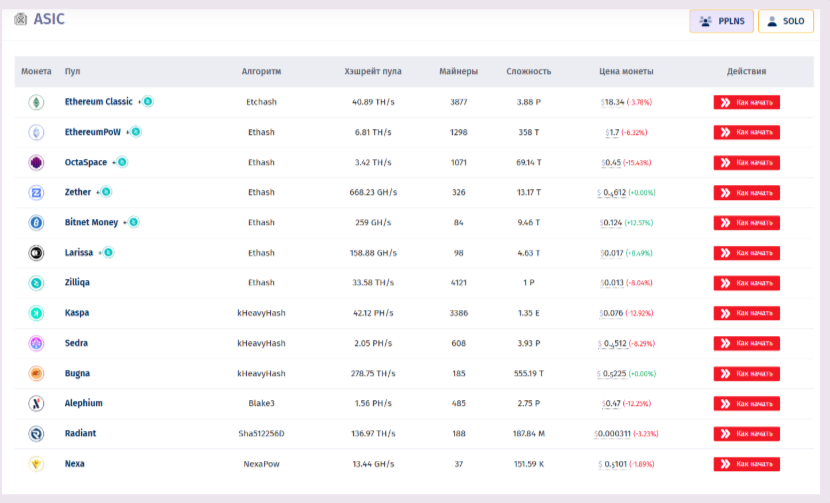
Task: Click the Цена монеты column header
Action: click(626, 71)
